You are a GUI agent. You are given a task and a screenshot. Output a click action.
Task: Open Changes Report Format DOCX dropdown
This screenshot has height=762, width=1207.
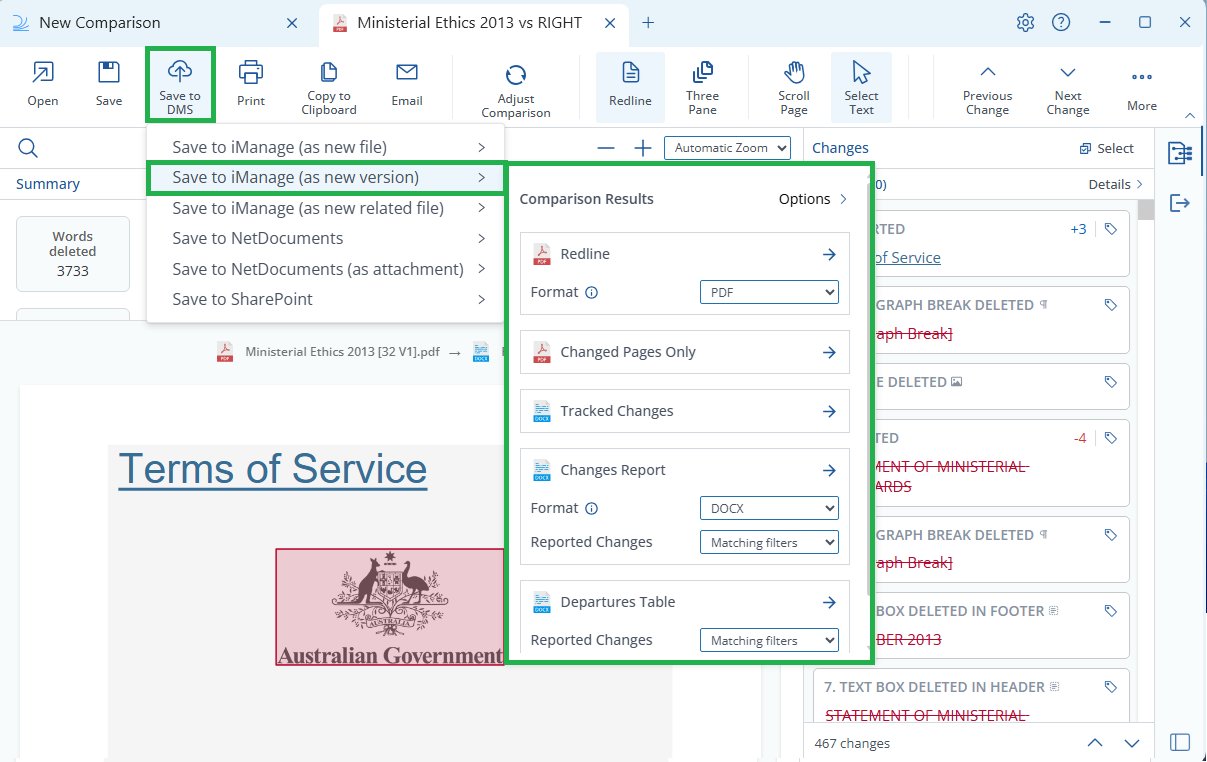click(769, 508)
